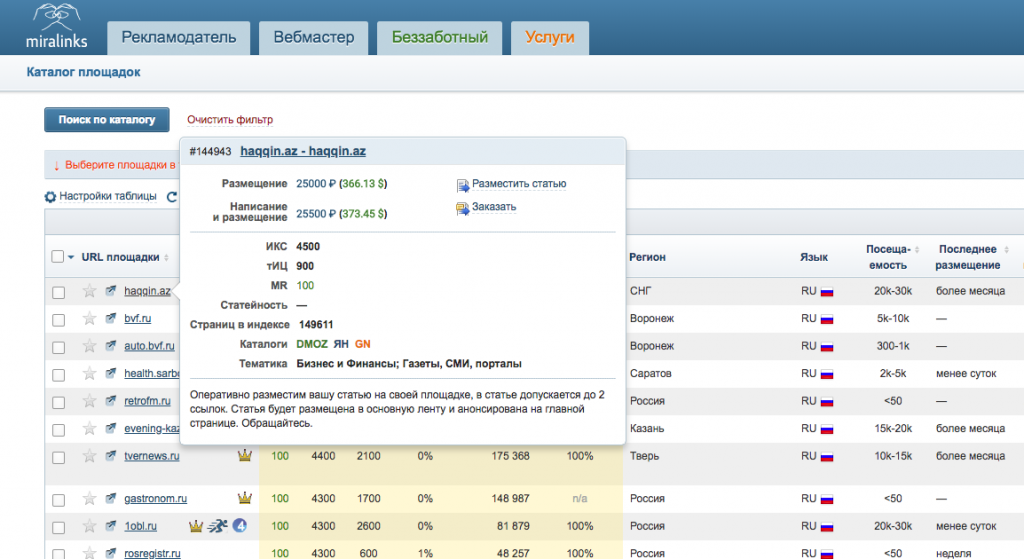Star the auto.bvf.ru row

(x=89, y=346)
